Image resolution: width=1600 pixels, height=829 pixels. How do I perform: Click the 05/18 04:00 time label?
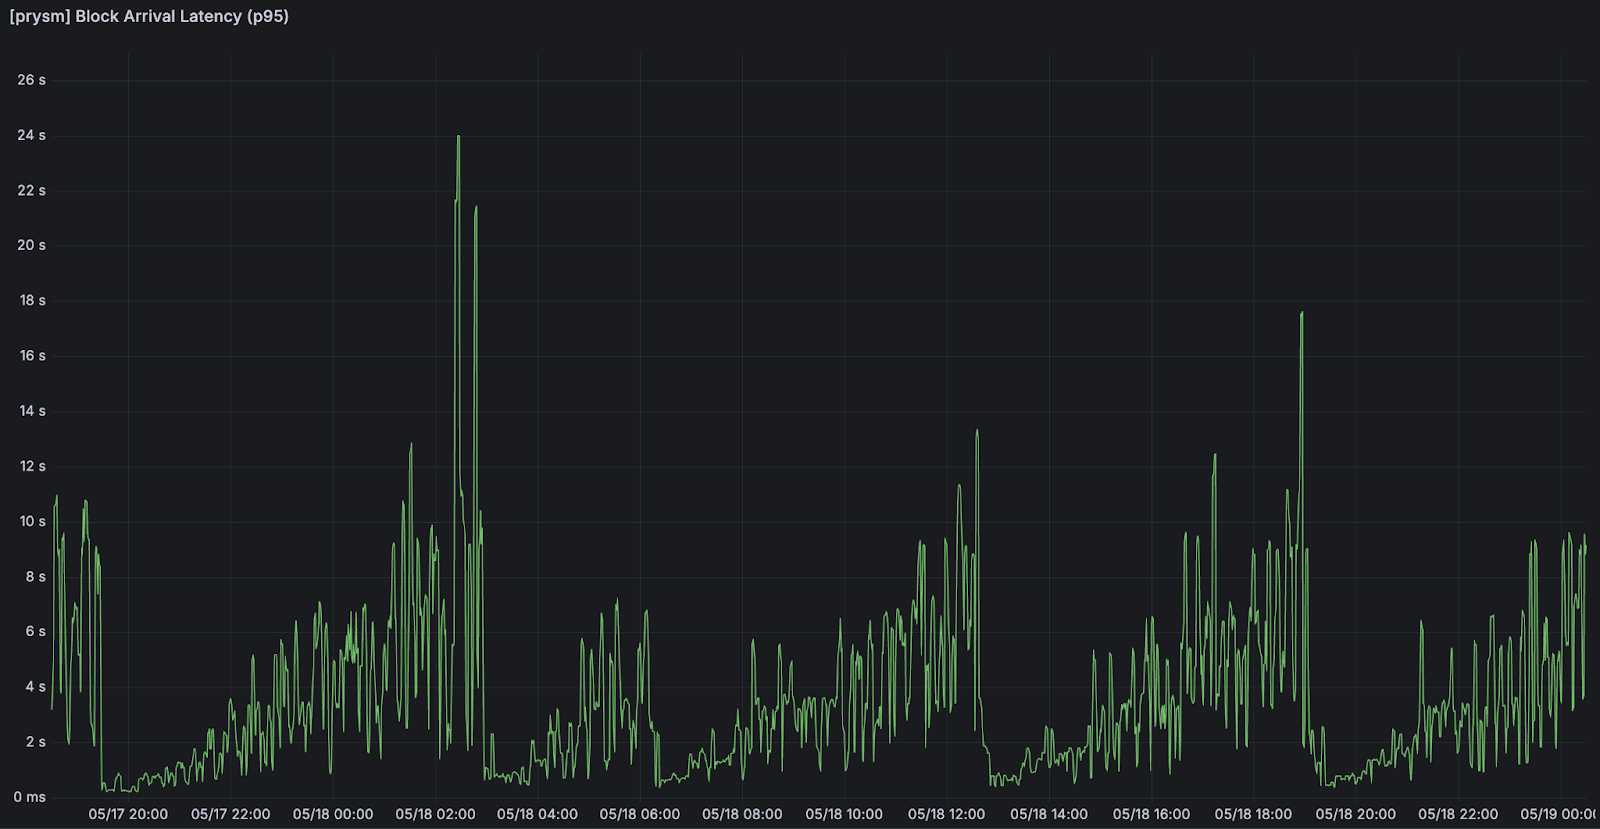tap(537, 814)
